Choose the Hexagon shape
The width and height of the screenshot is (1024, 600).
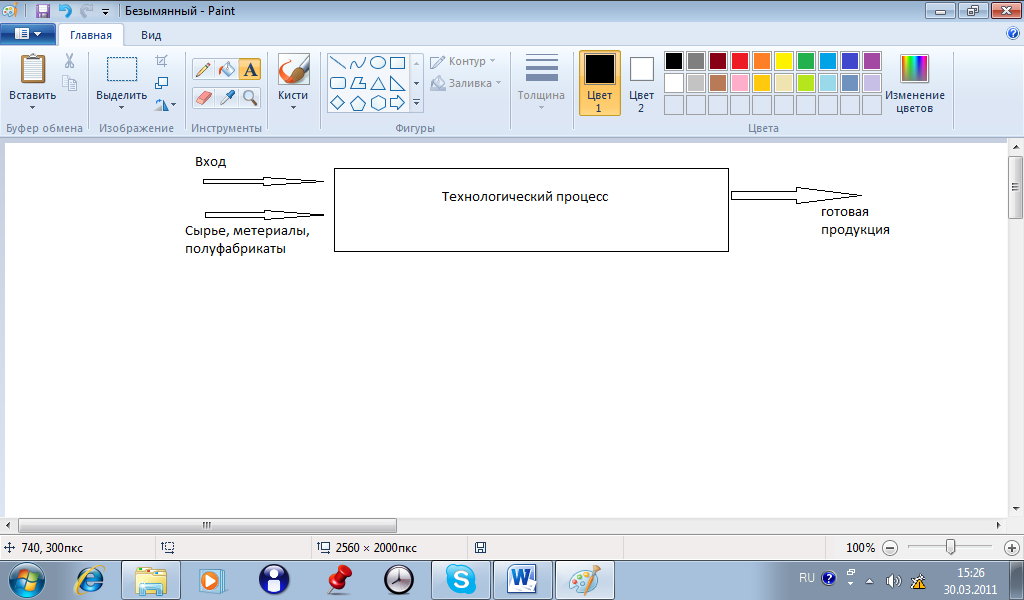pos(378,103)
